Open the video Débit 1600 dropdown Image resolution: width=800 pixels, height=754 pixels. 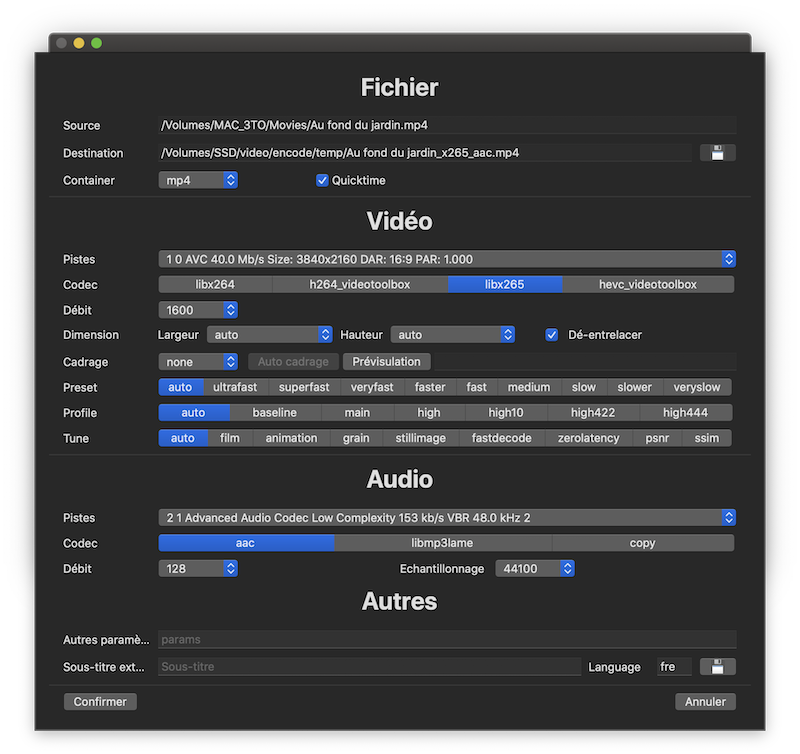(198, 310)
